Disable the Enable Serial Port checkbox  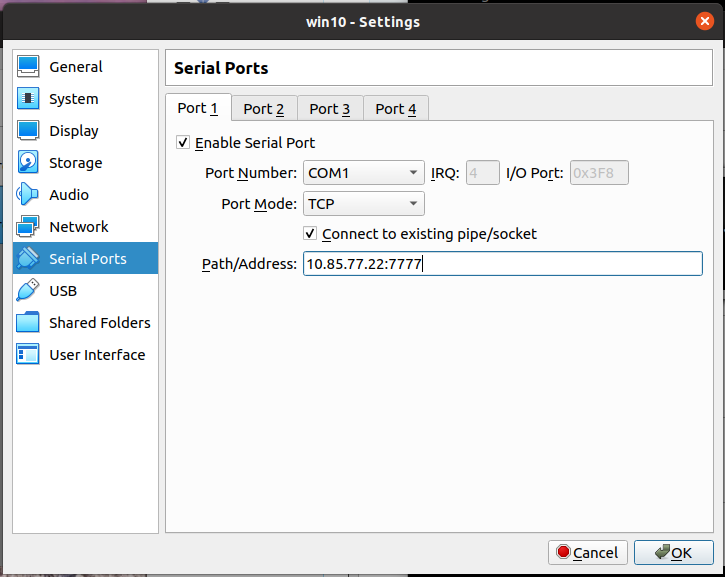coord(183,143)
